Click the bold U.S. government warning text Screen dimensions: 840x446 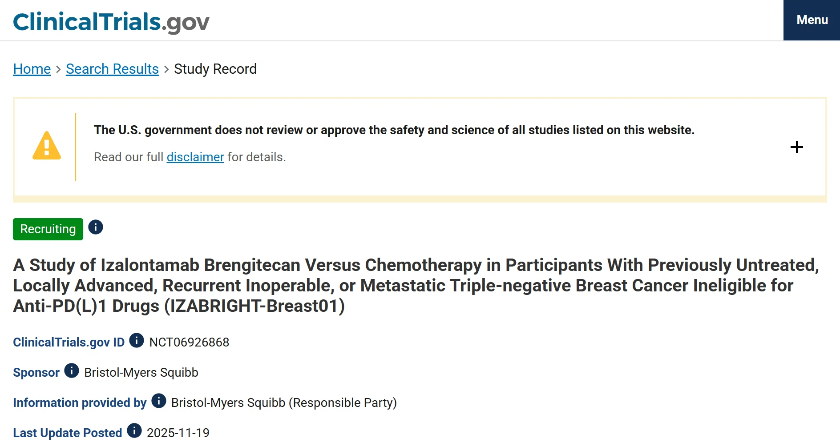click(x=393, y=130)
